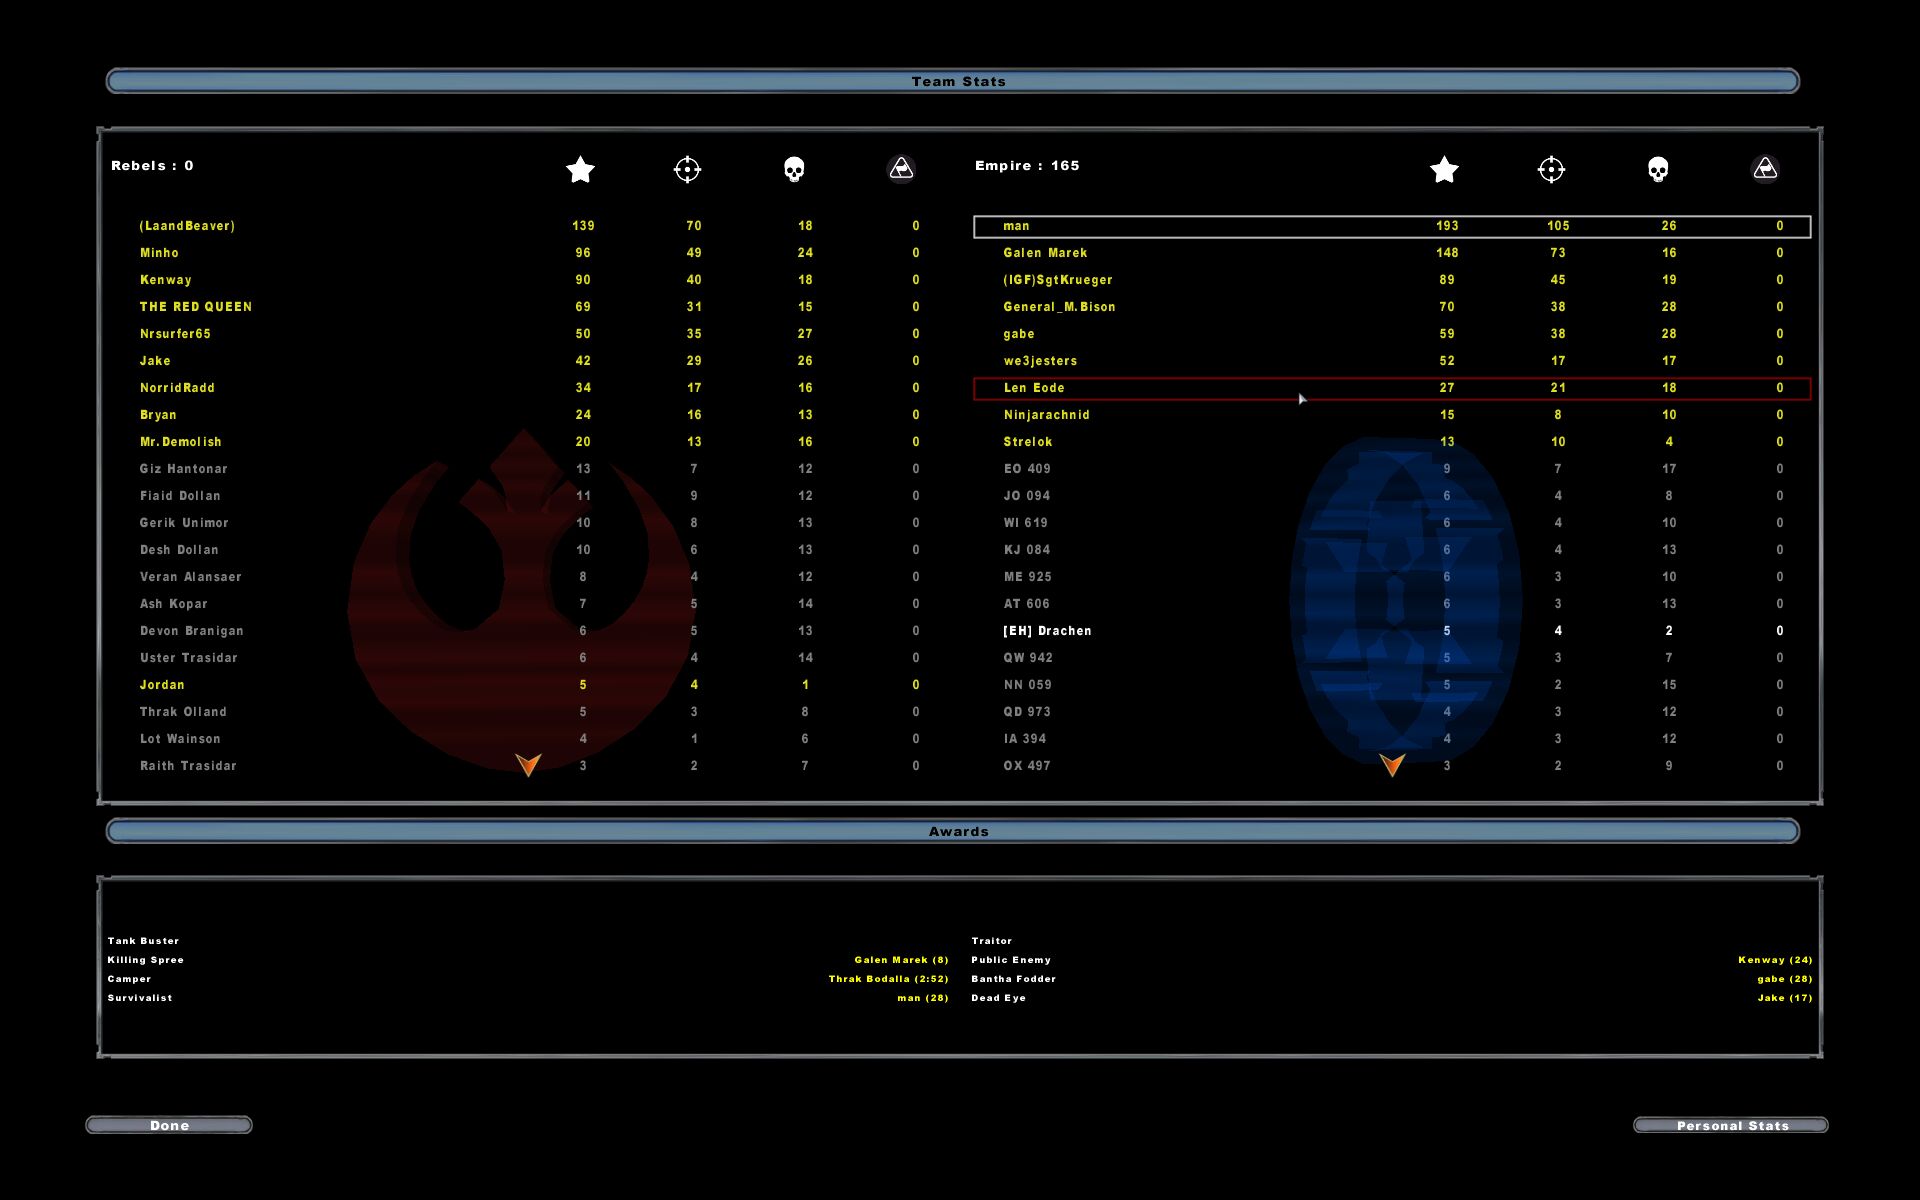Click the Rebels points star icon
The width and height of the screenshot is (1920, 1200).
tap(580, 169)
